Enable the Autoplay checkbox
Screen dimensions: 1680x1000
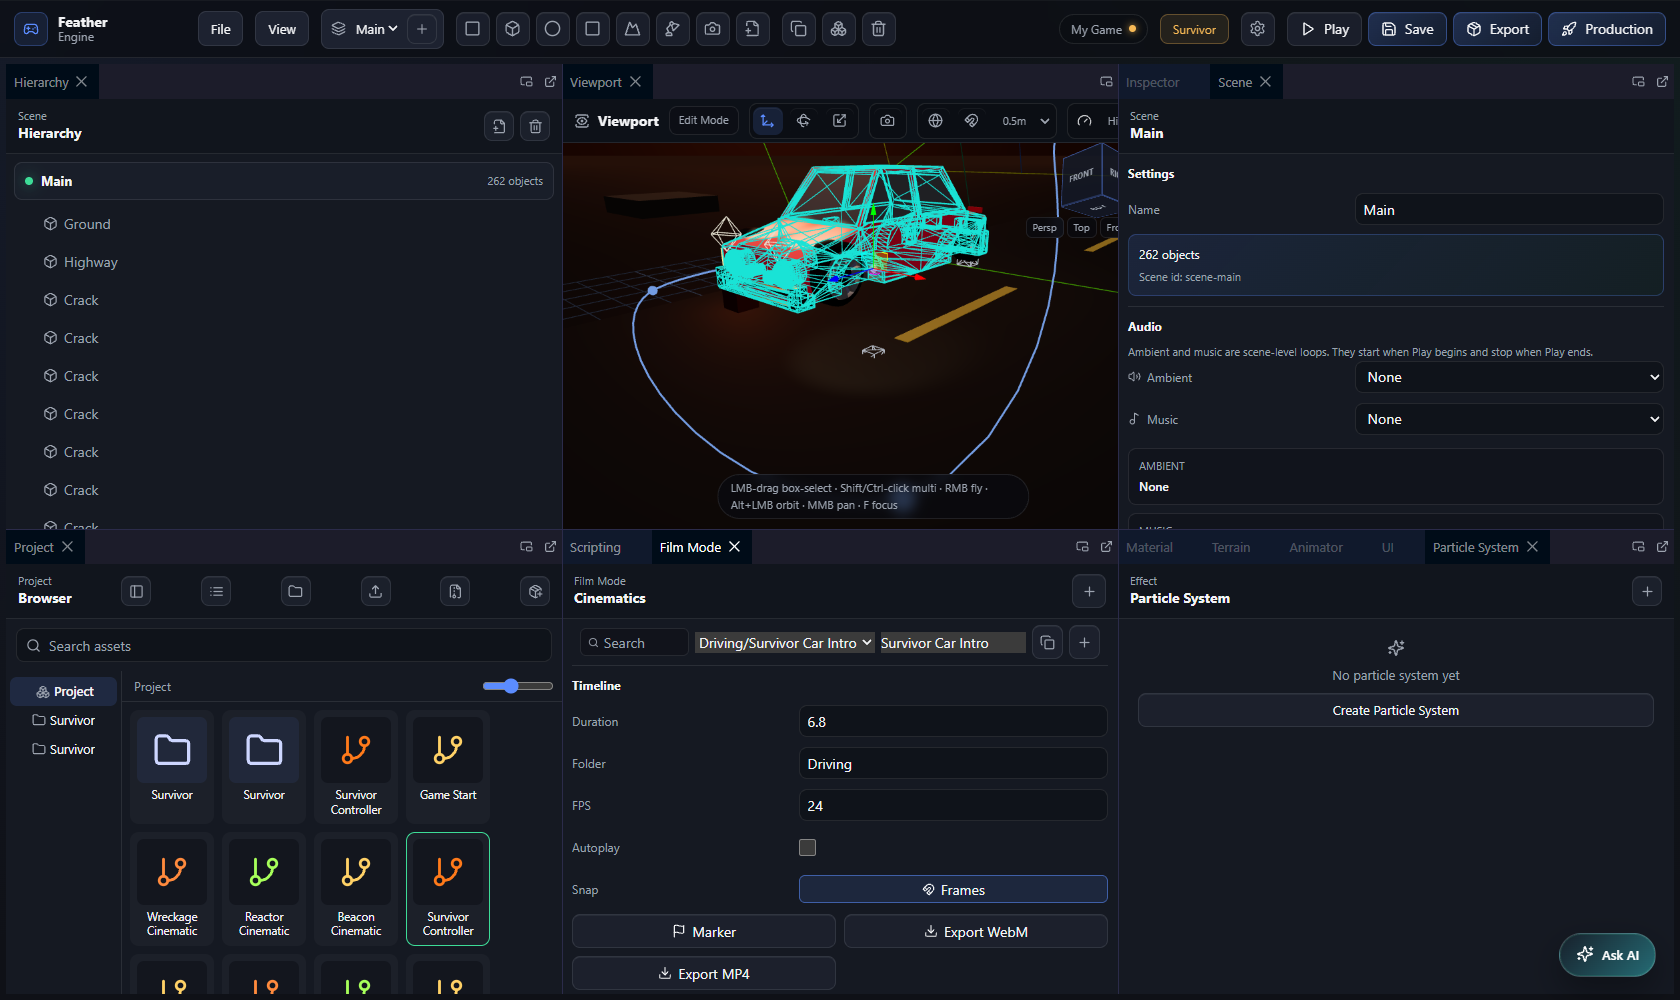pyautogui.click(x=807, y=847)
